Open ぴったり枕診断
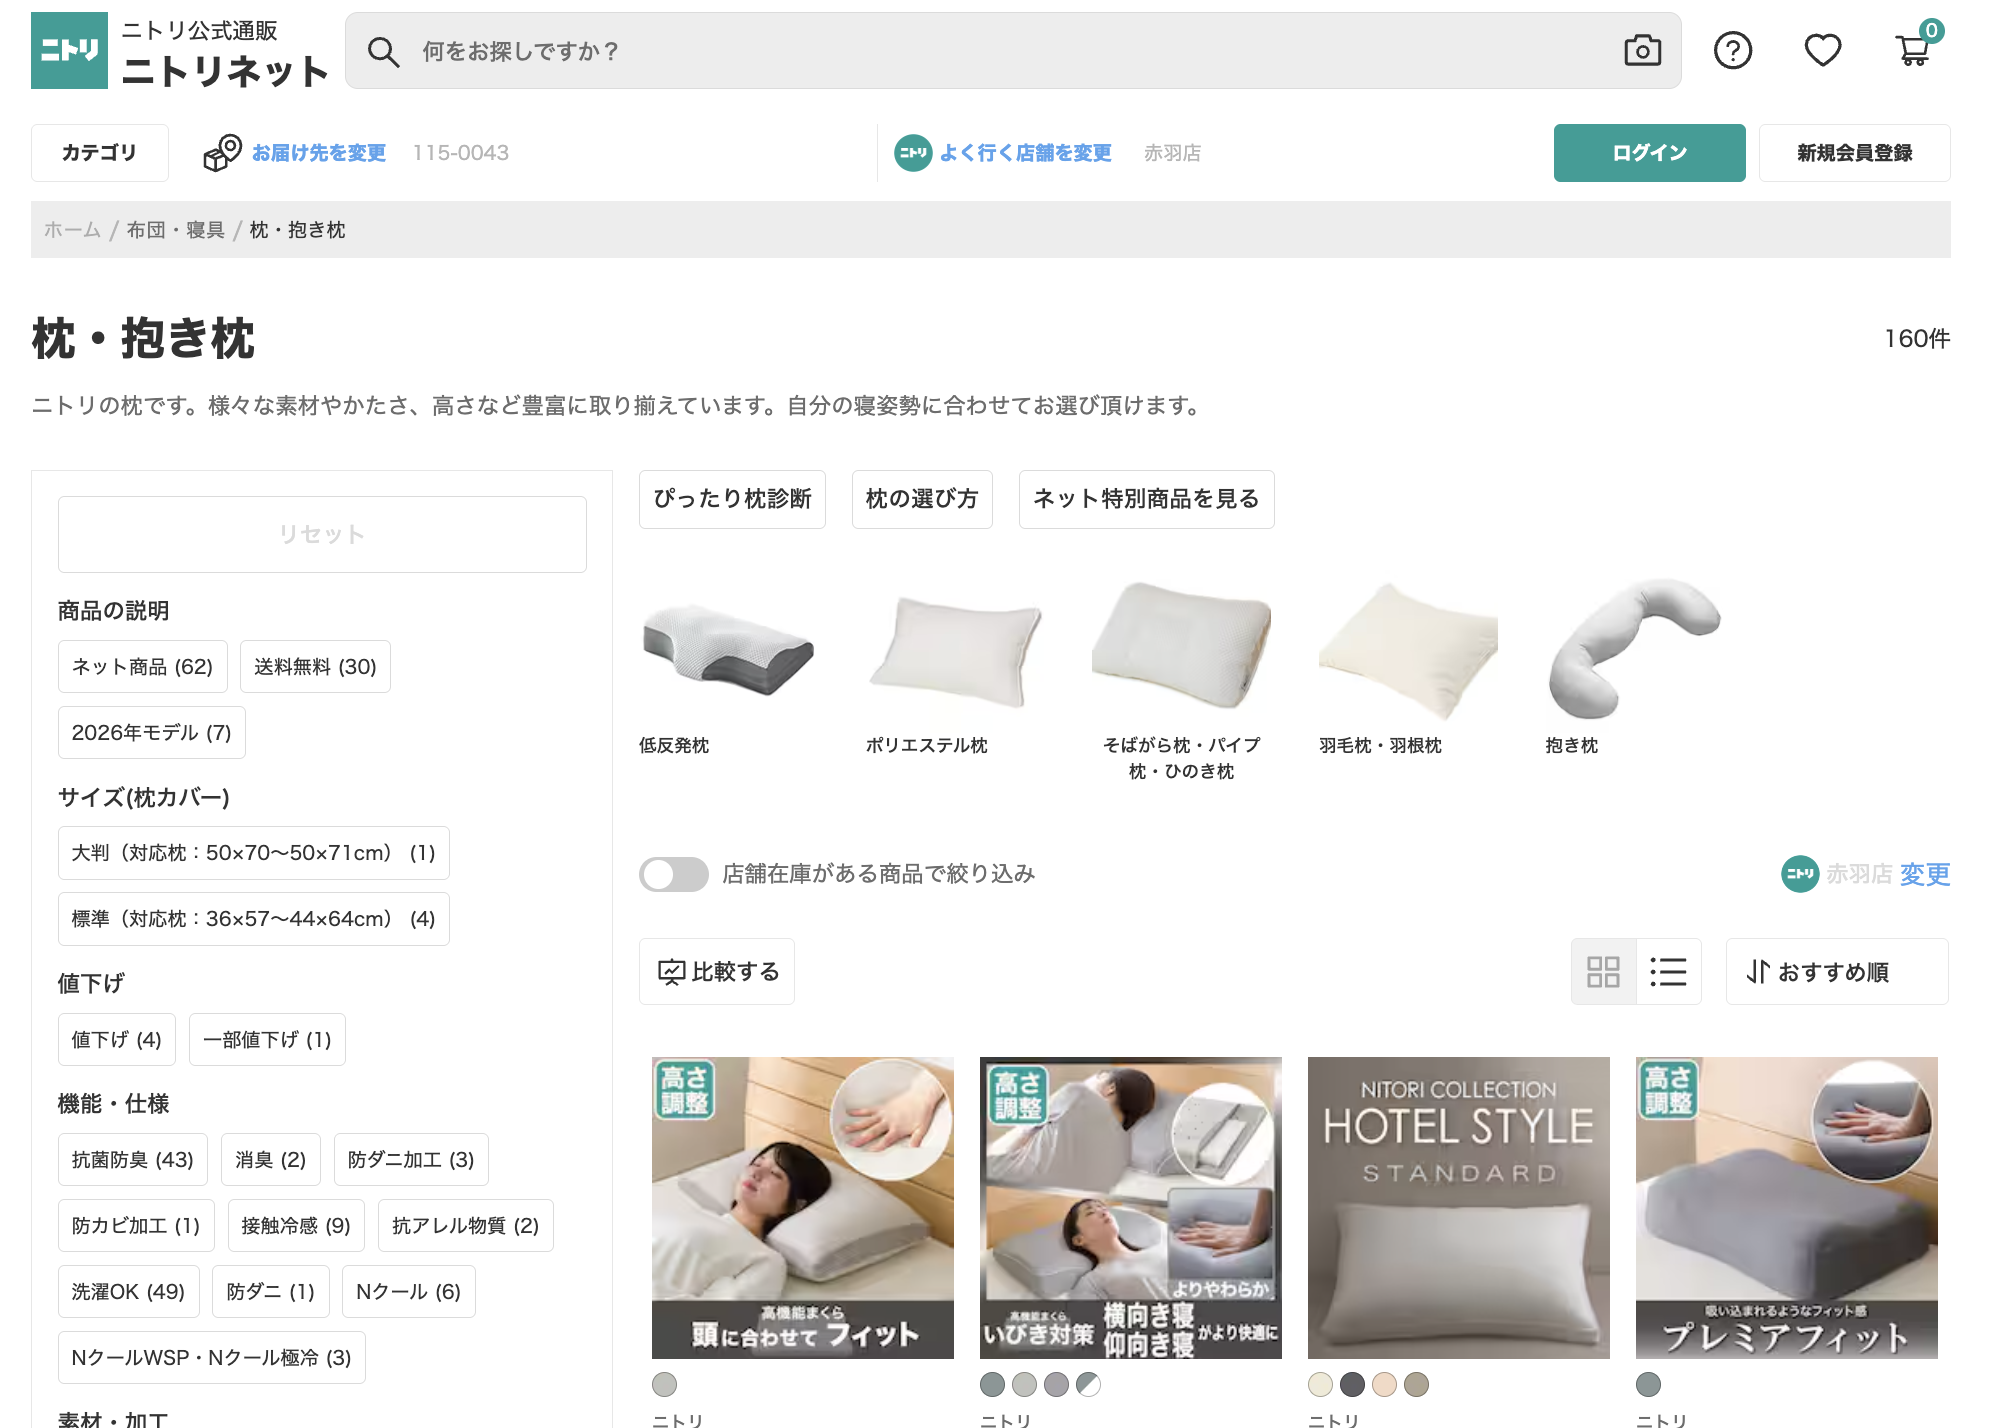Viewport: 2014px width, 1428px height. (732, 499)
